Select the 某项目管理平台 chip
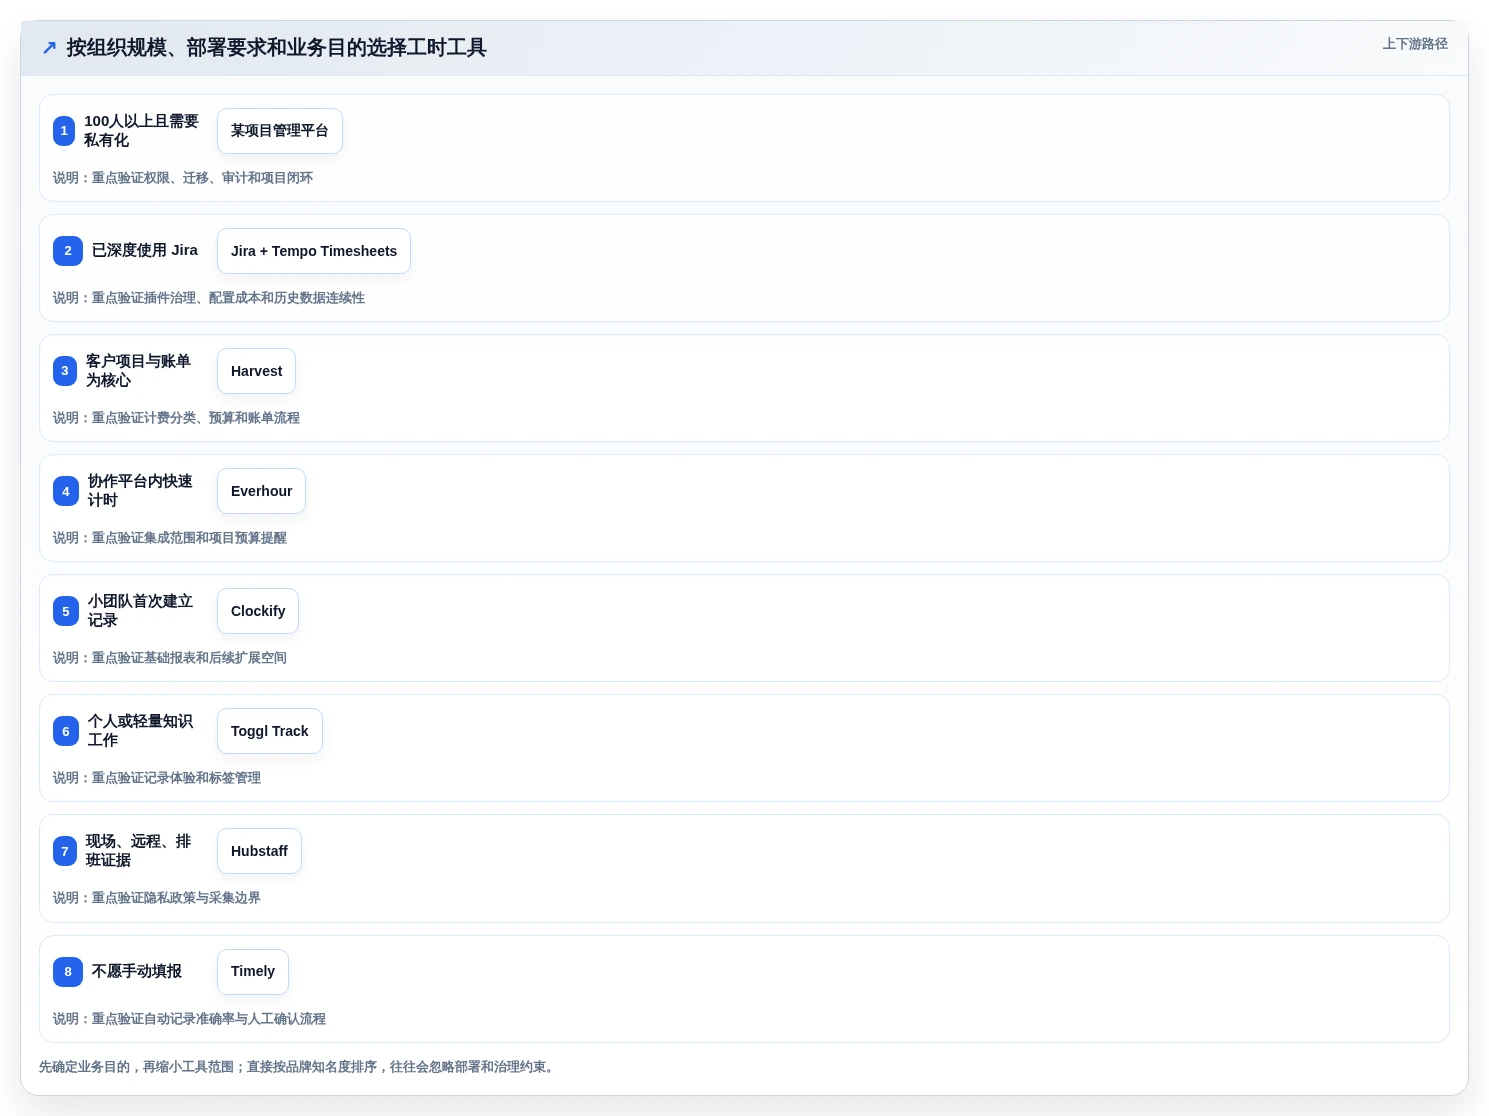1489x1116 pixels. pyautogui.click(x=280, y=131)
